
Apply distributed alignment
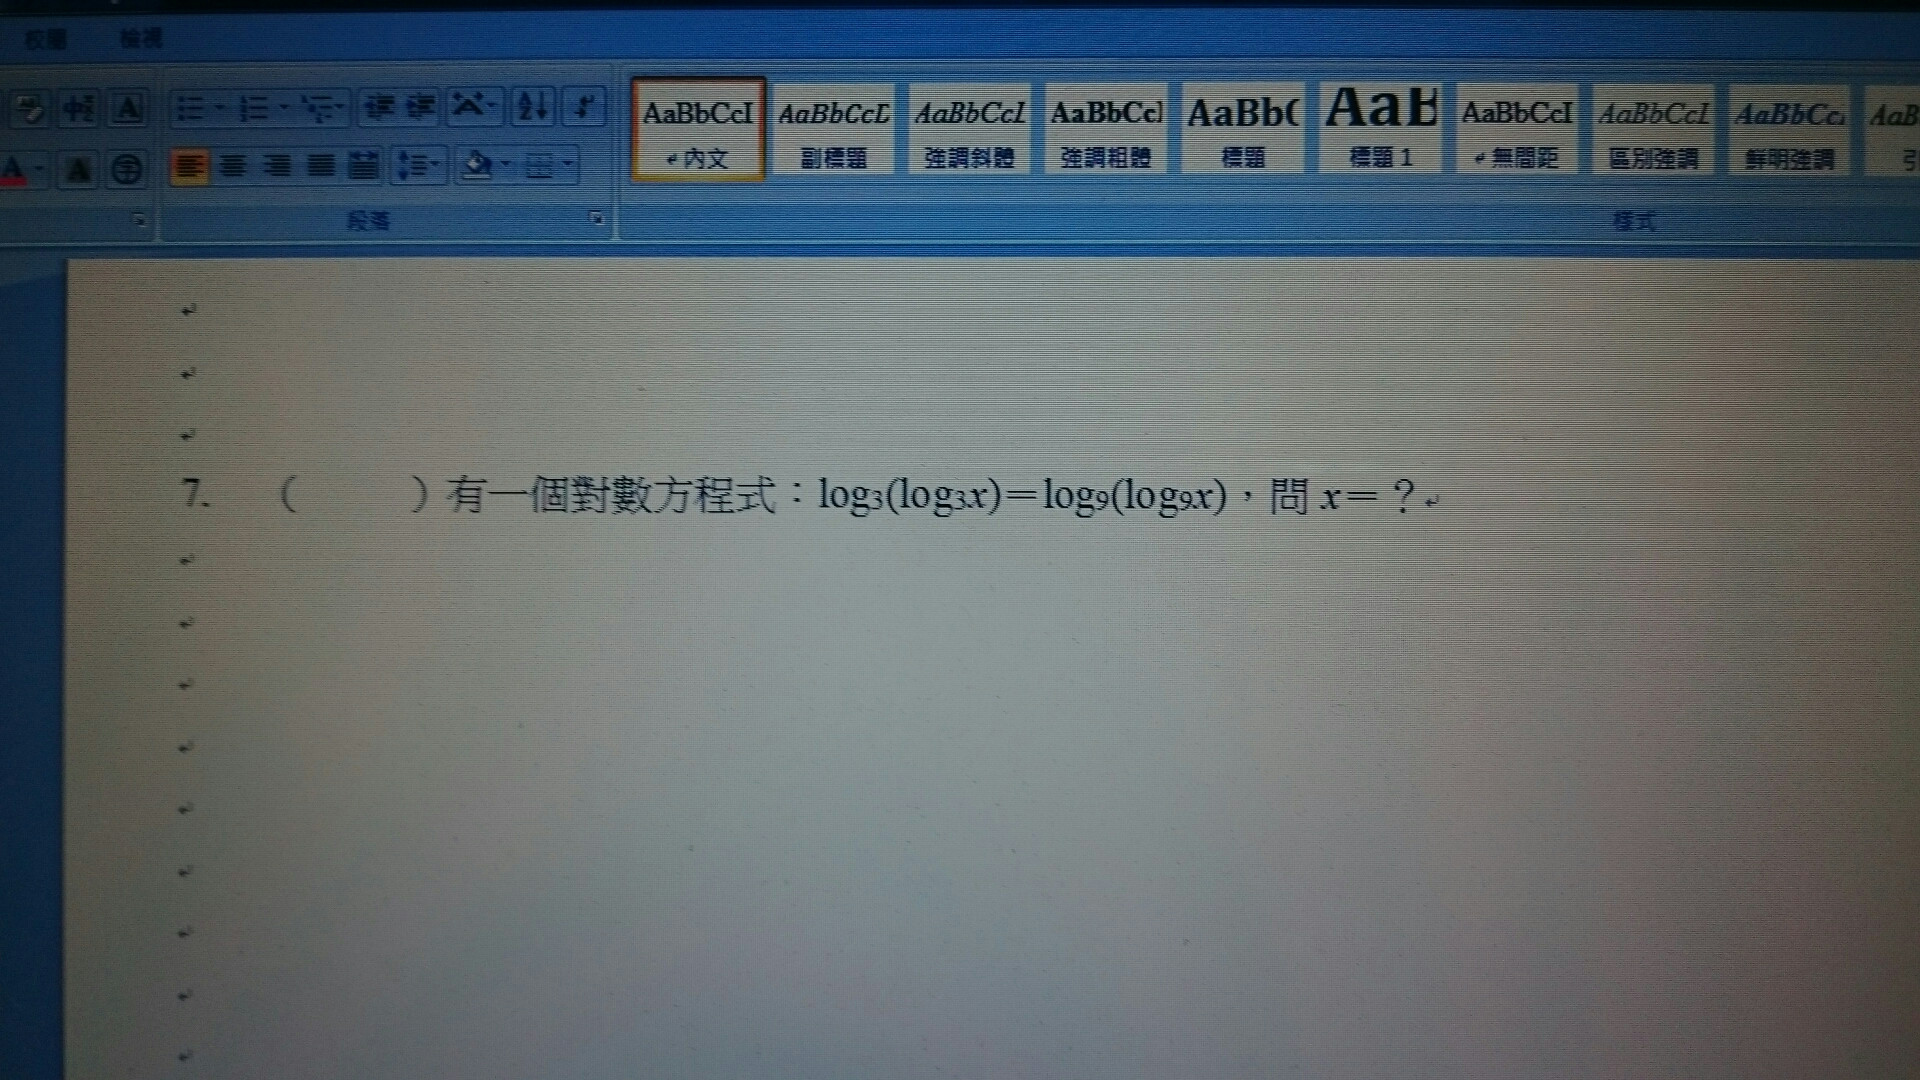(x=363, y=166)
